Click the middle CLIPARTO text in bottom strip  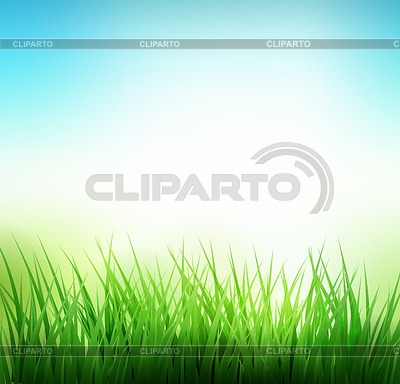click(x=160, y=351)
